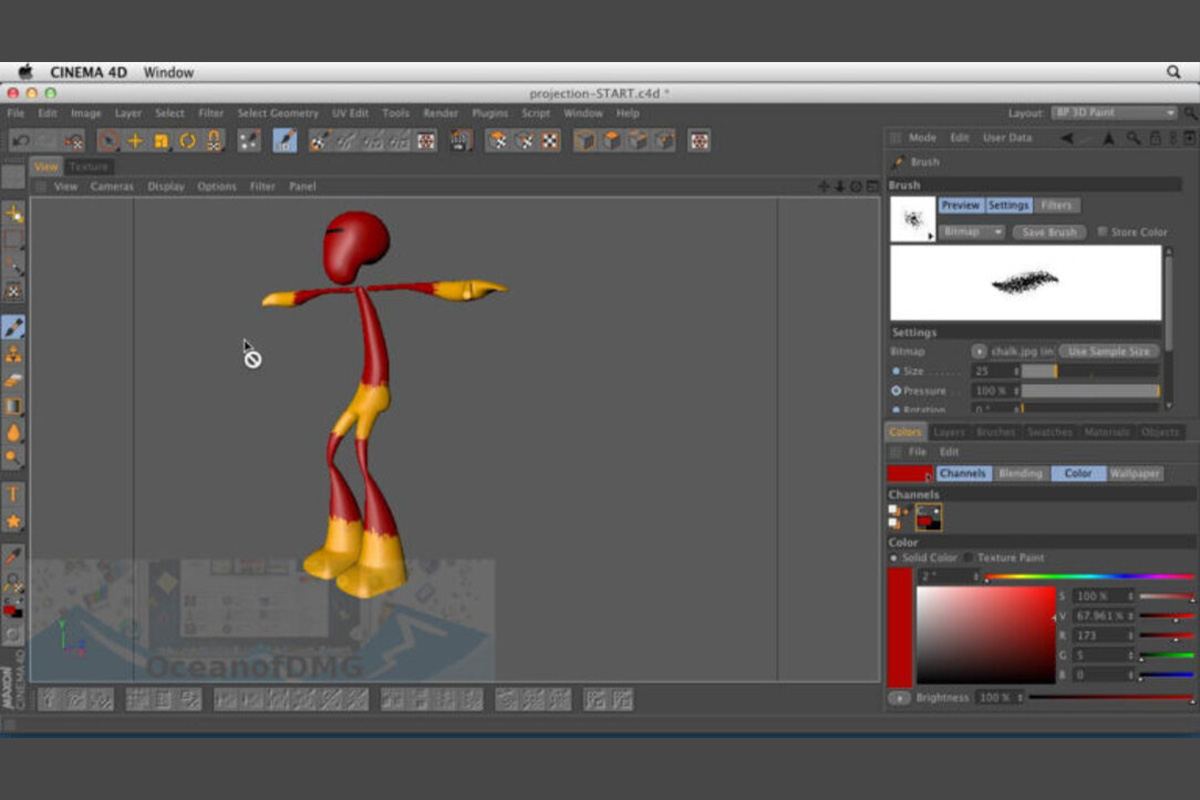Open the viewport Cameras menu
The width and height of the screenshot is (1200, 800).
coord(112,187)
